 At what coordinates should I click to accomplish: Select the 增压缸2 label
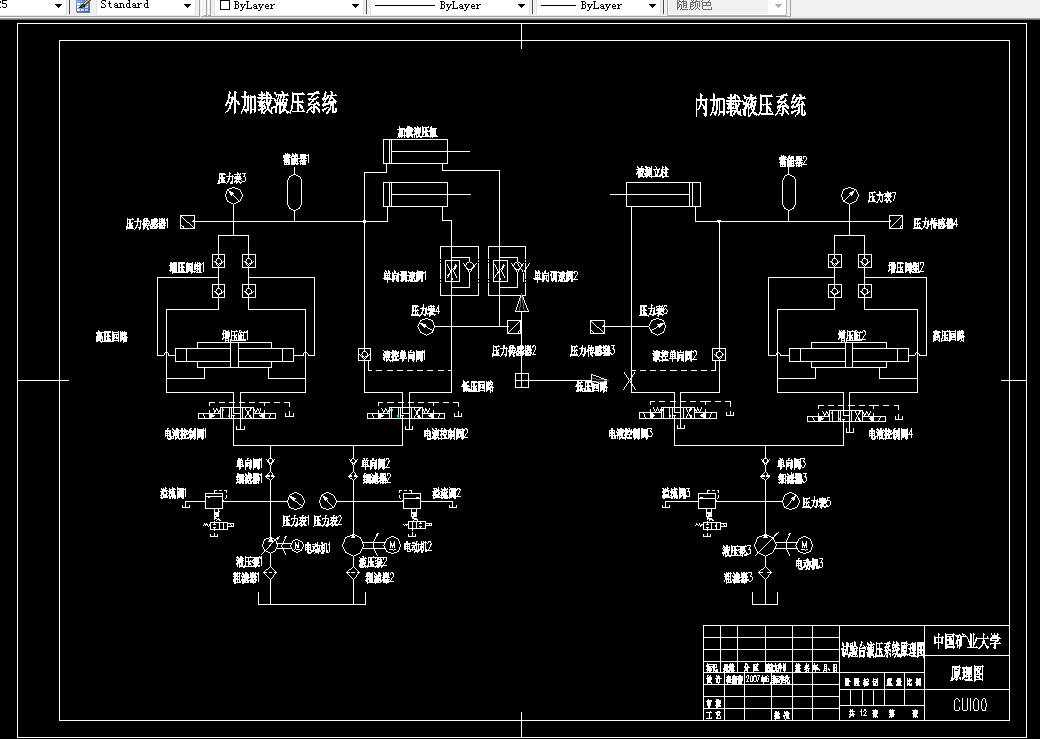852,336
